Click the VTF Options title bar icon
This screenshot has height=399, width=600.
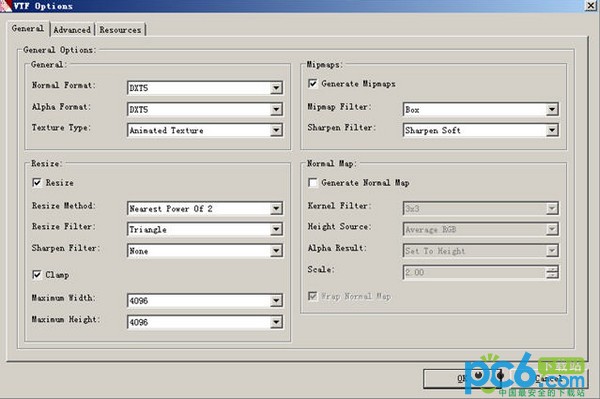5,6
